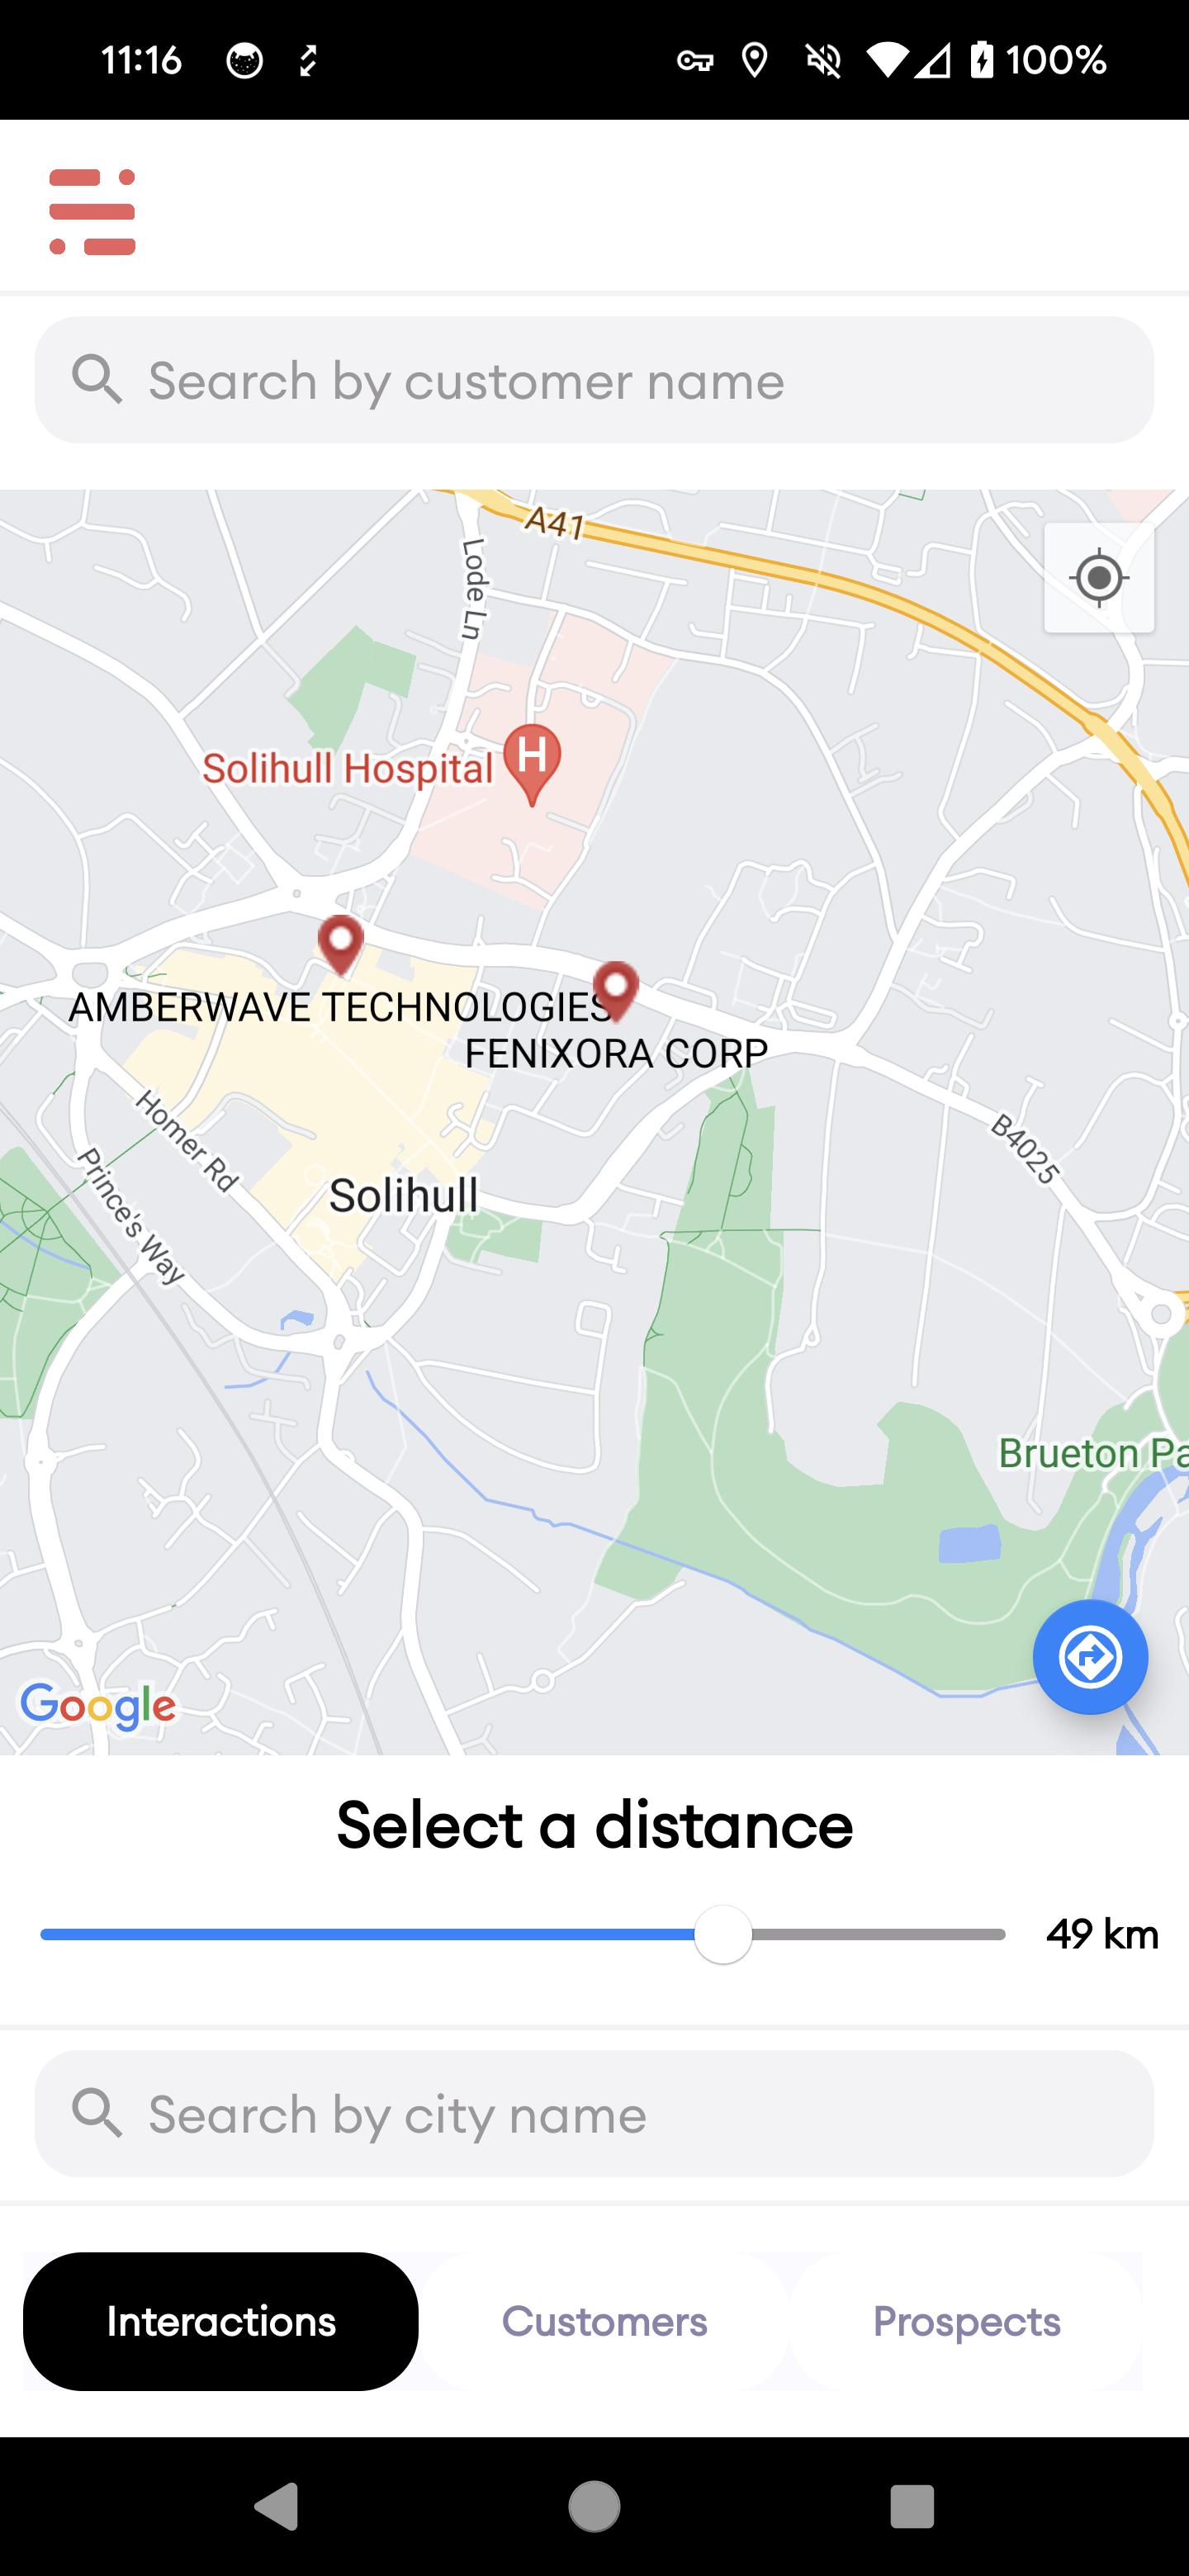Tap the my-location crosshair button on map

(1099, 578)
